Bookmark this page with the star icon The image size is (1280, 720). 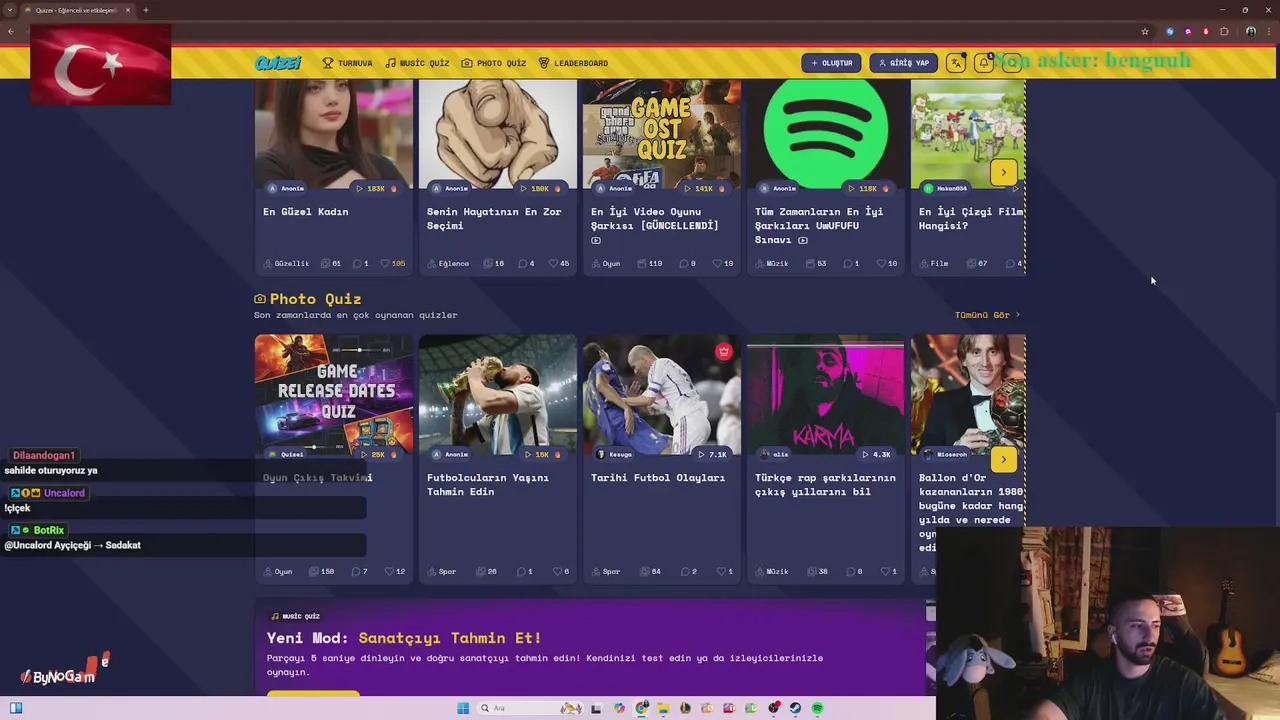coord(1145,31)
